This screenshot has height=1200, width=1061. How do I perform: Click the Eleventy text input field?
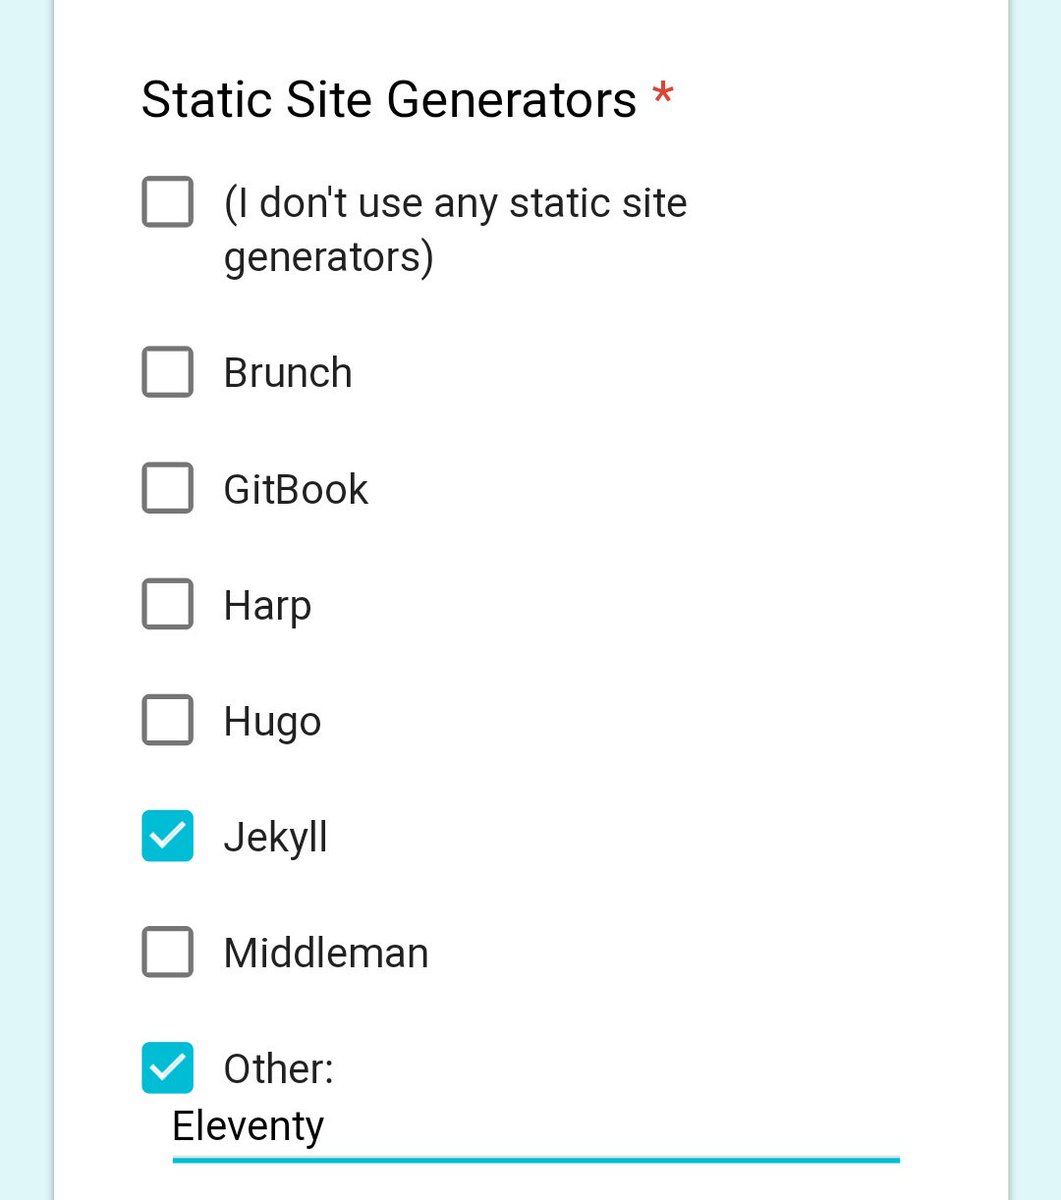coord(536,1127)
